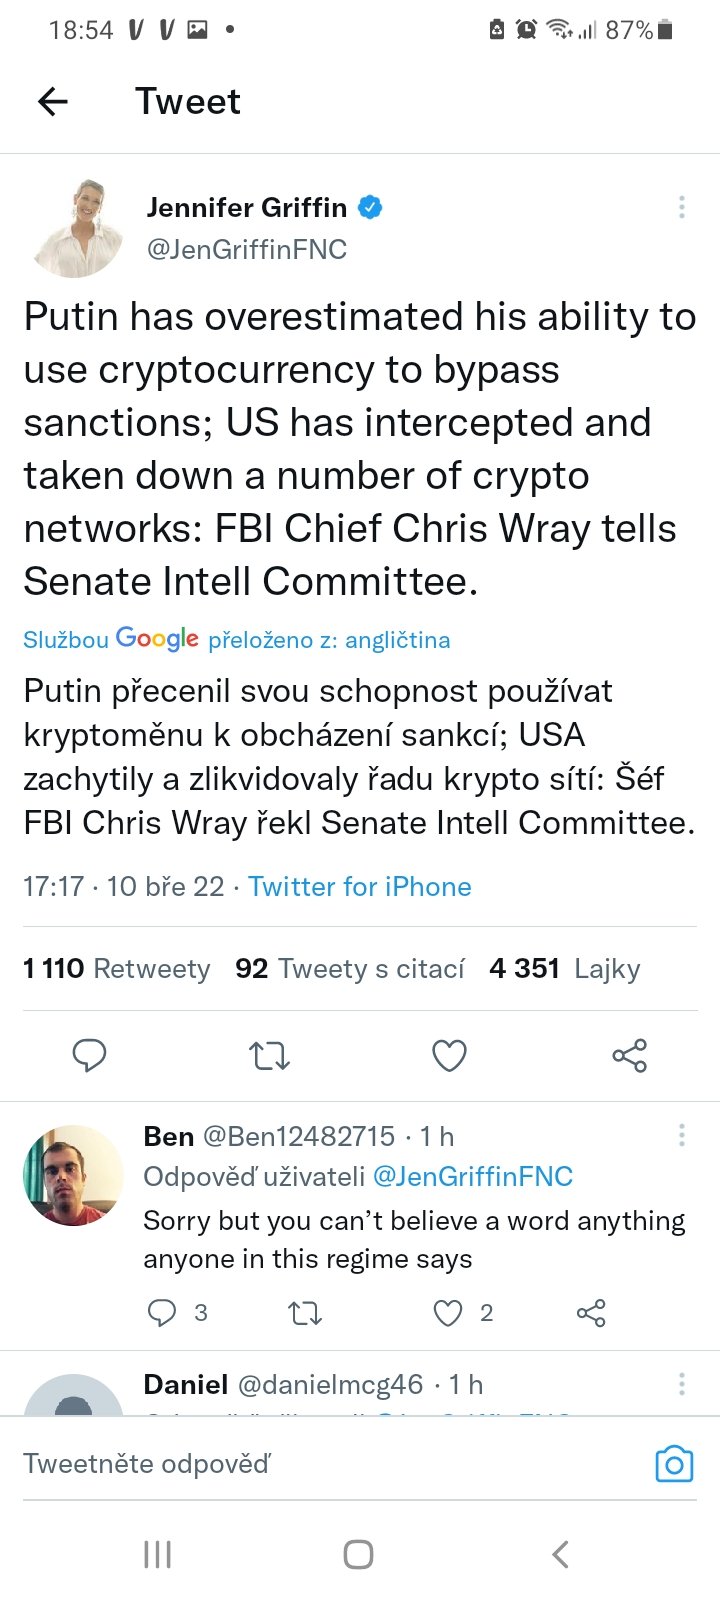Reply to Ben's comment
The height and width of the screenshot is (1600, 720).
(x=162, y=1312)
